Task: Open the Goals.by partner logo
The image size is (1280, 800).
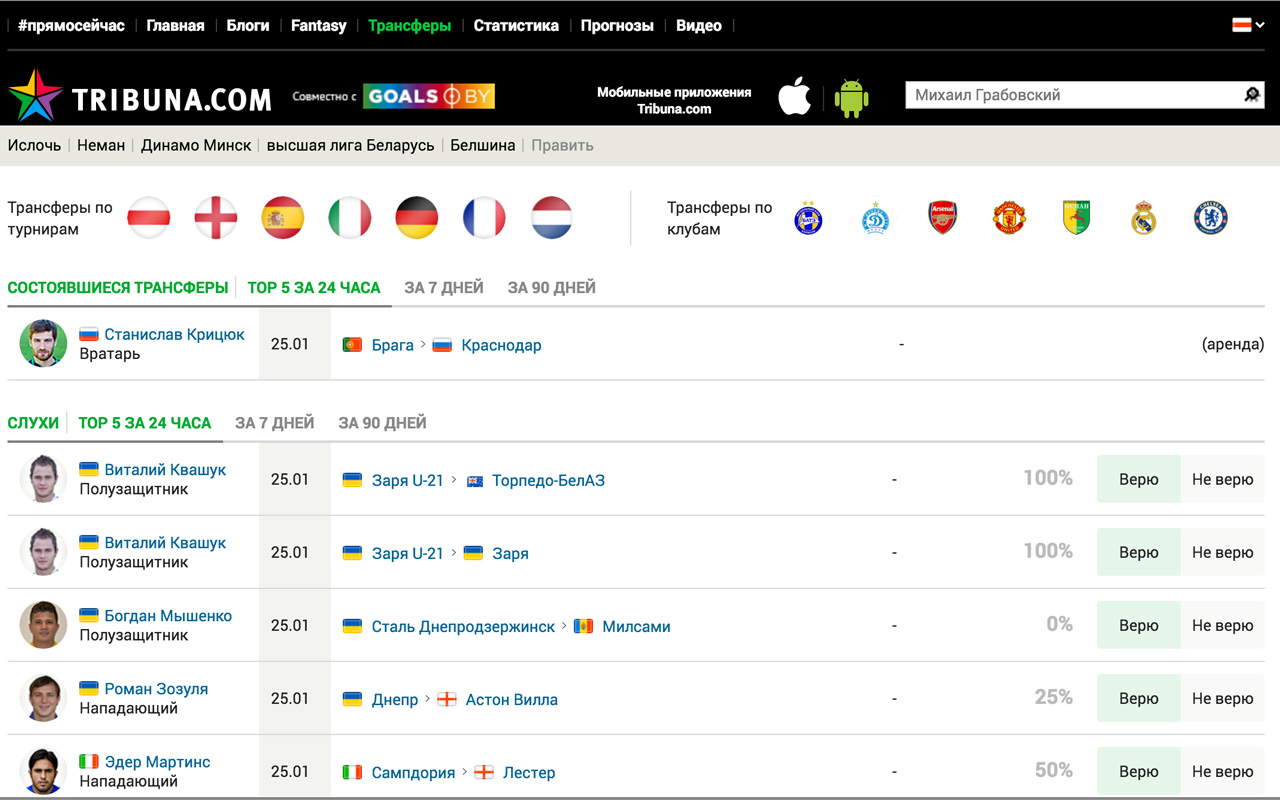Action: coord(429,96)
